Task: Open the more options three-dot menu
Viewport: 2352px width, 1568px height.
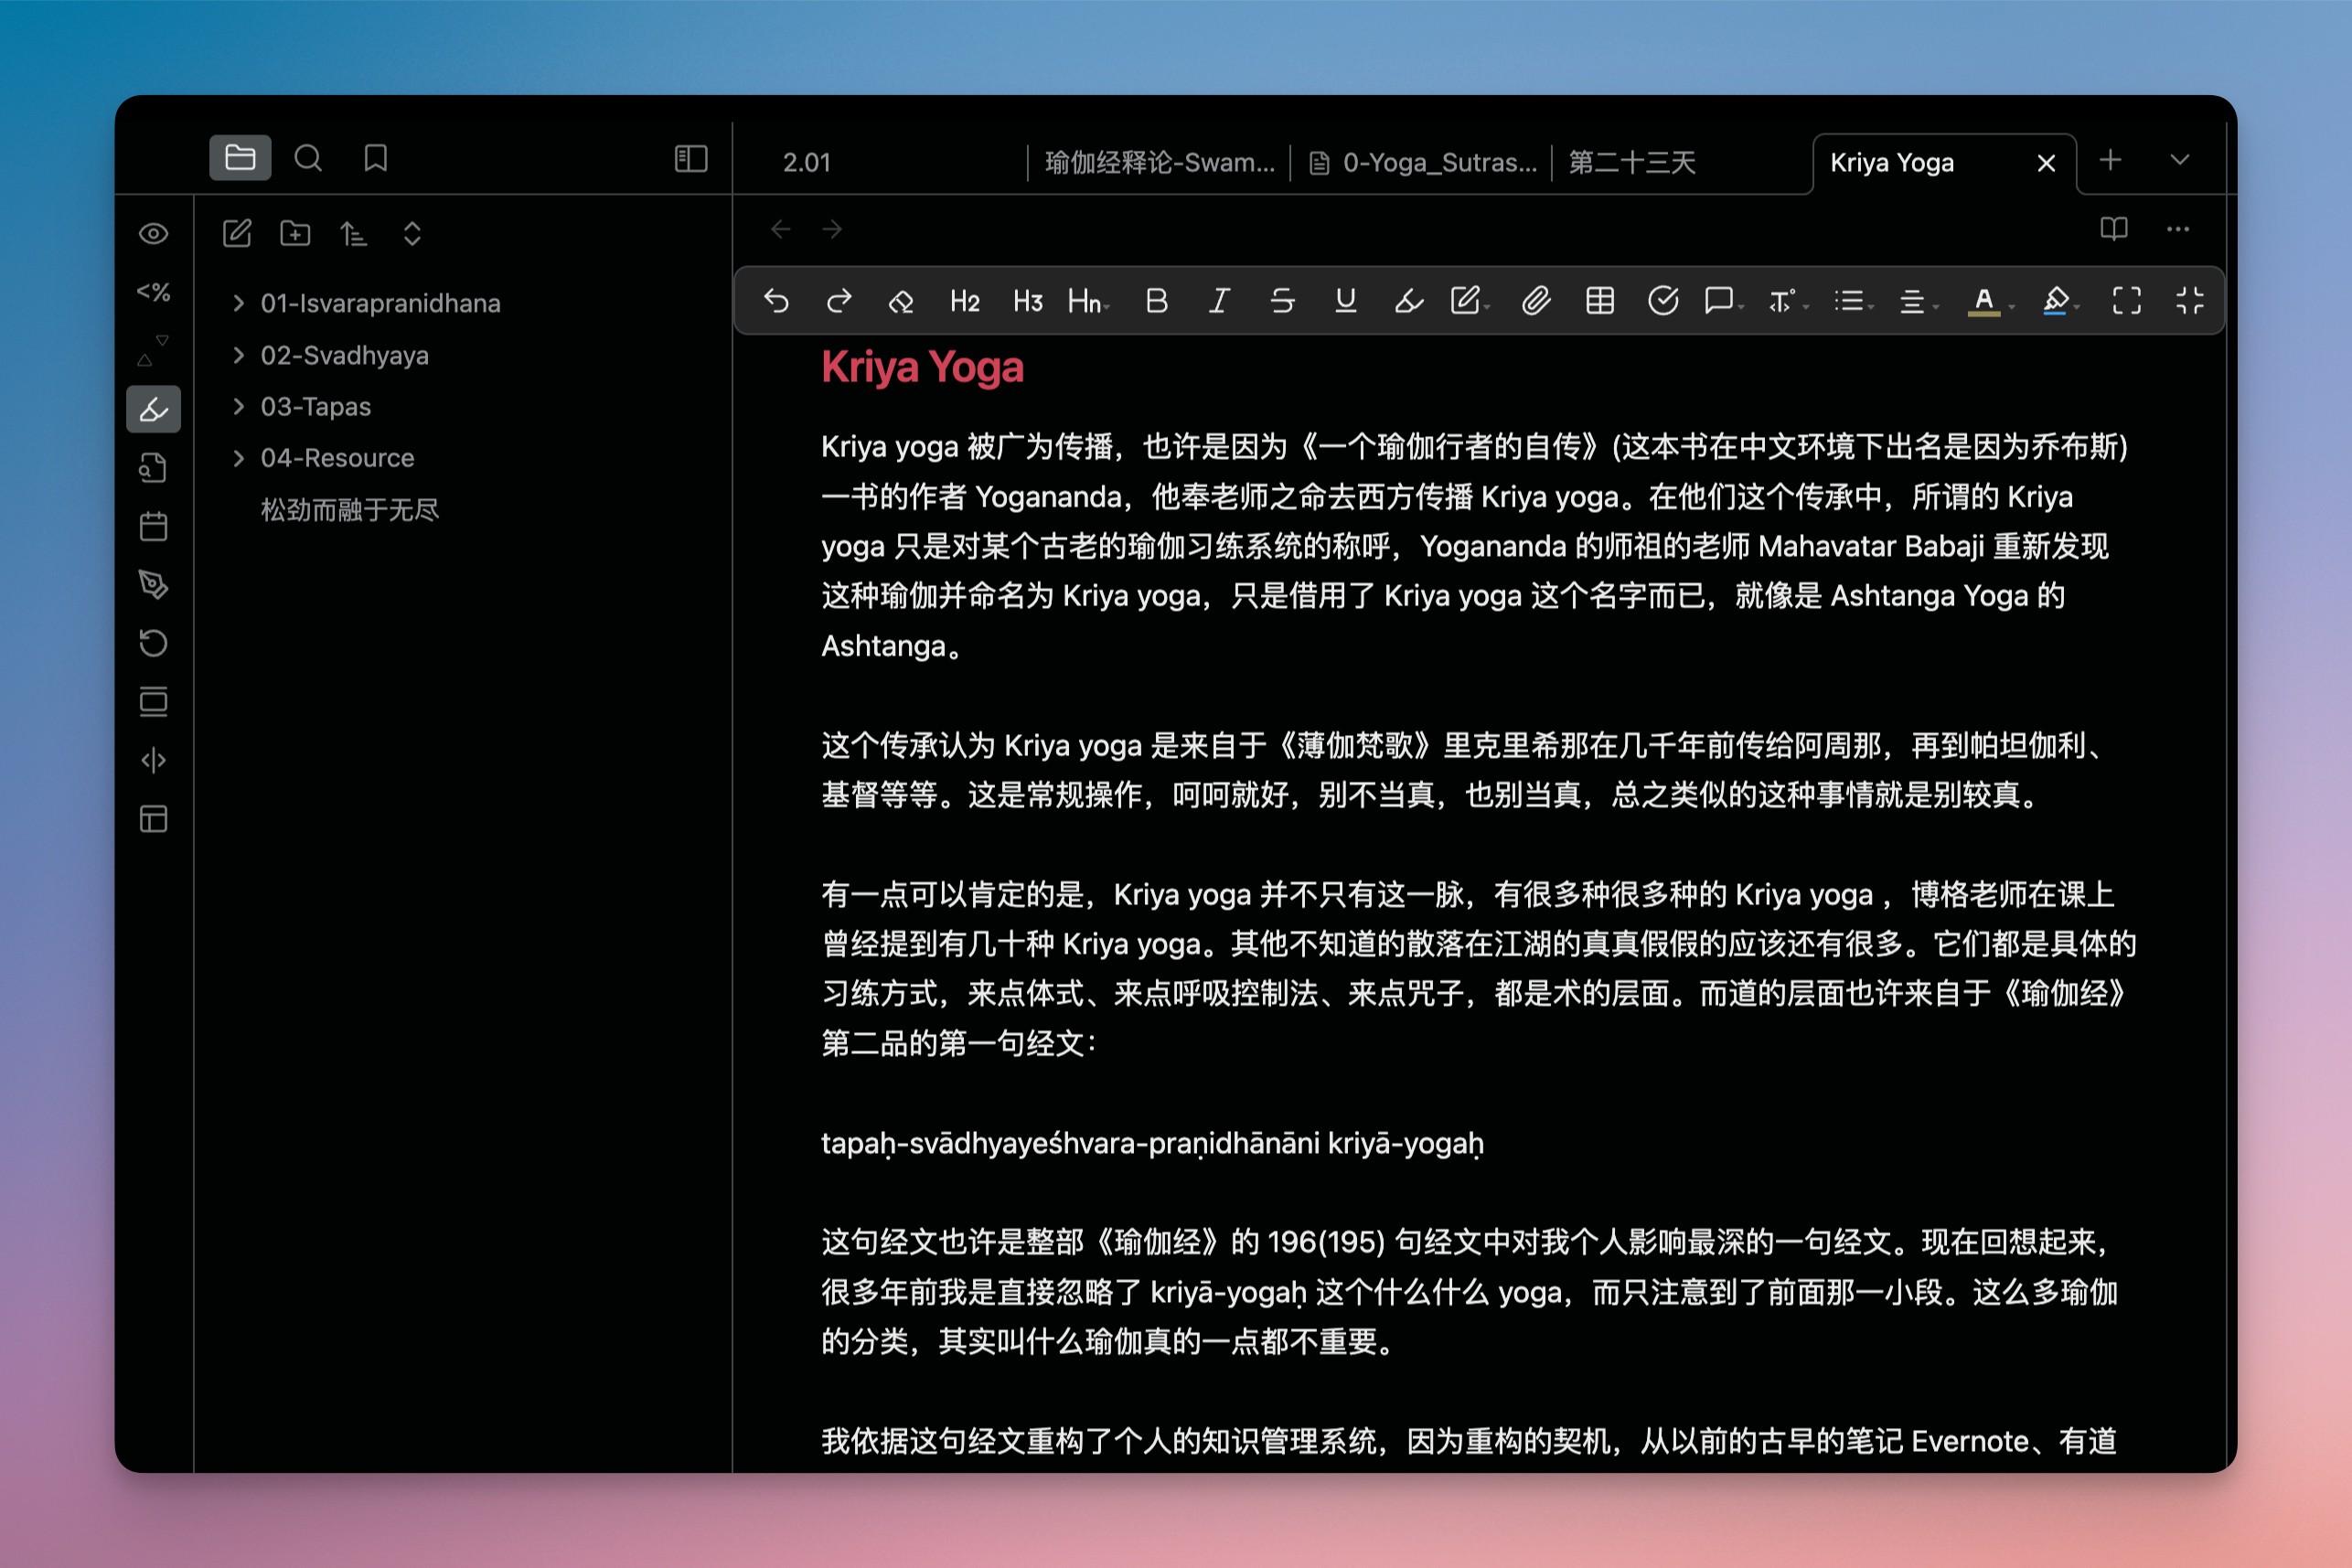Action: [2178, 229]
